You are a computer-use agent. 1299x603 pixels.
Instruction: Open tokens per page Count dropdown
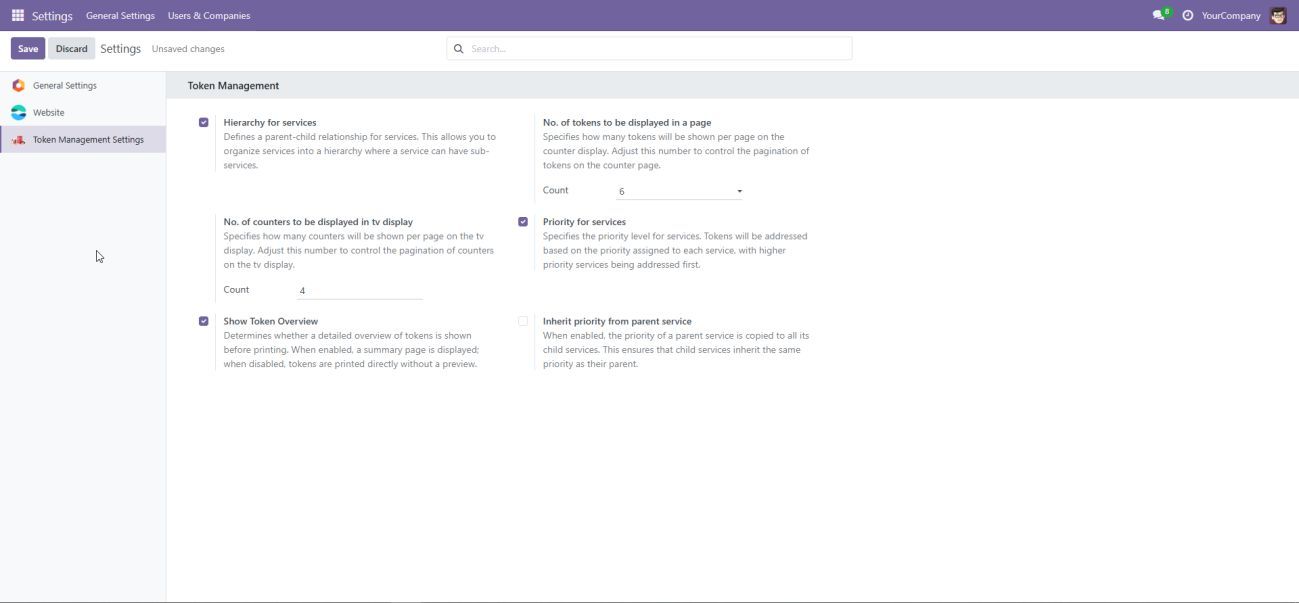680,191
